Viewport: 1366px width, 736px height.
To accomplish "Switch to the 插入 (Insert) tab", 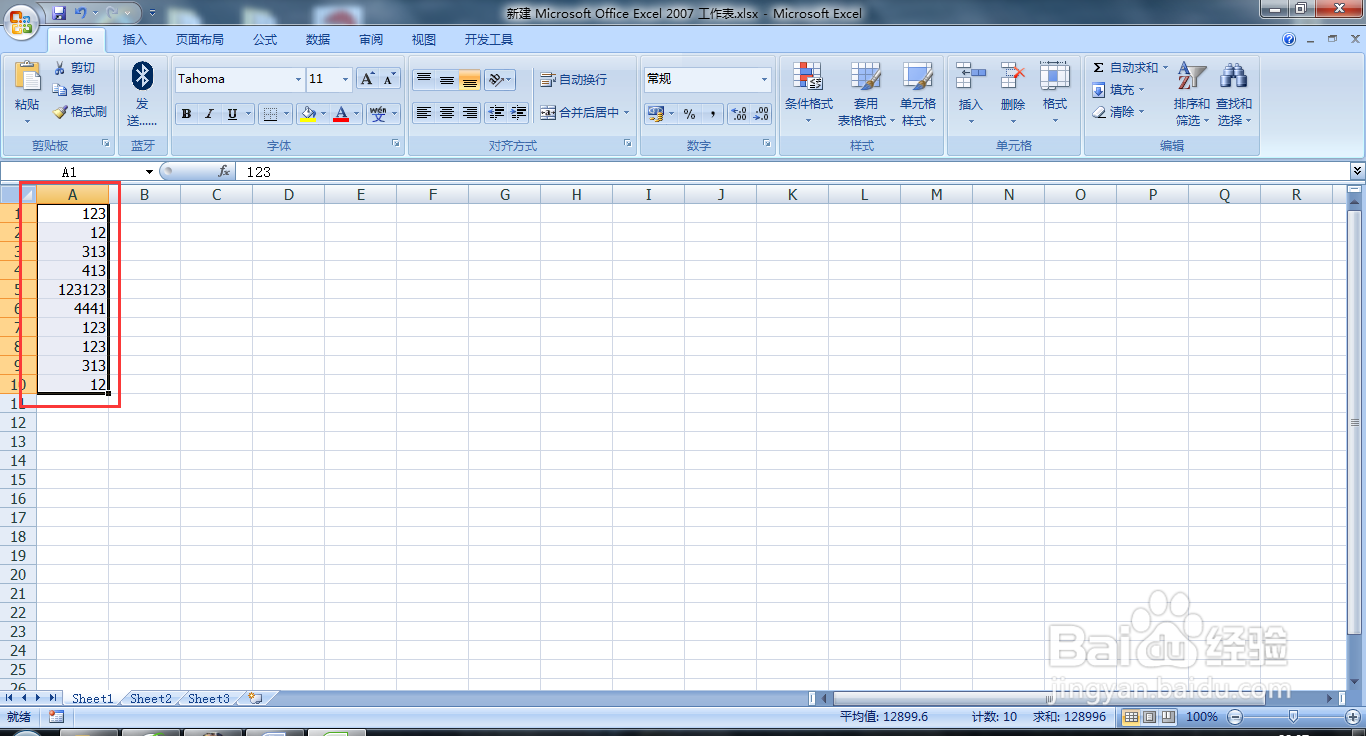I will click(135, 40).
